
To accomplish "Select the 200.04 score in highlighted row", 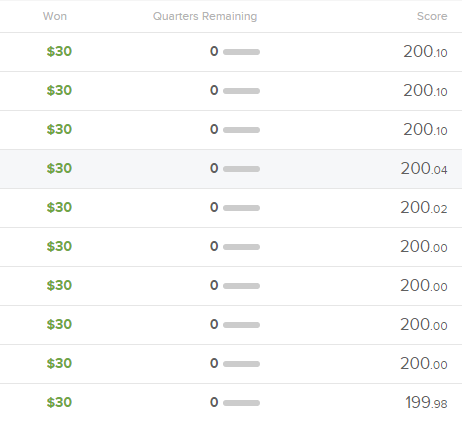I will point(424,168).
